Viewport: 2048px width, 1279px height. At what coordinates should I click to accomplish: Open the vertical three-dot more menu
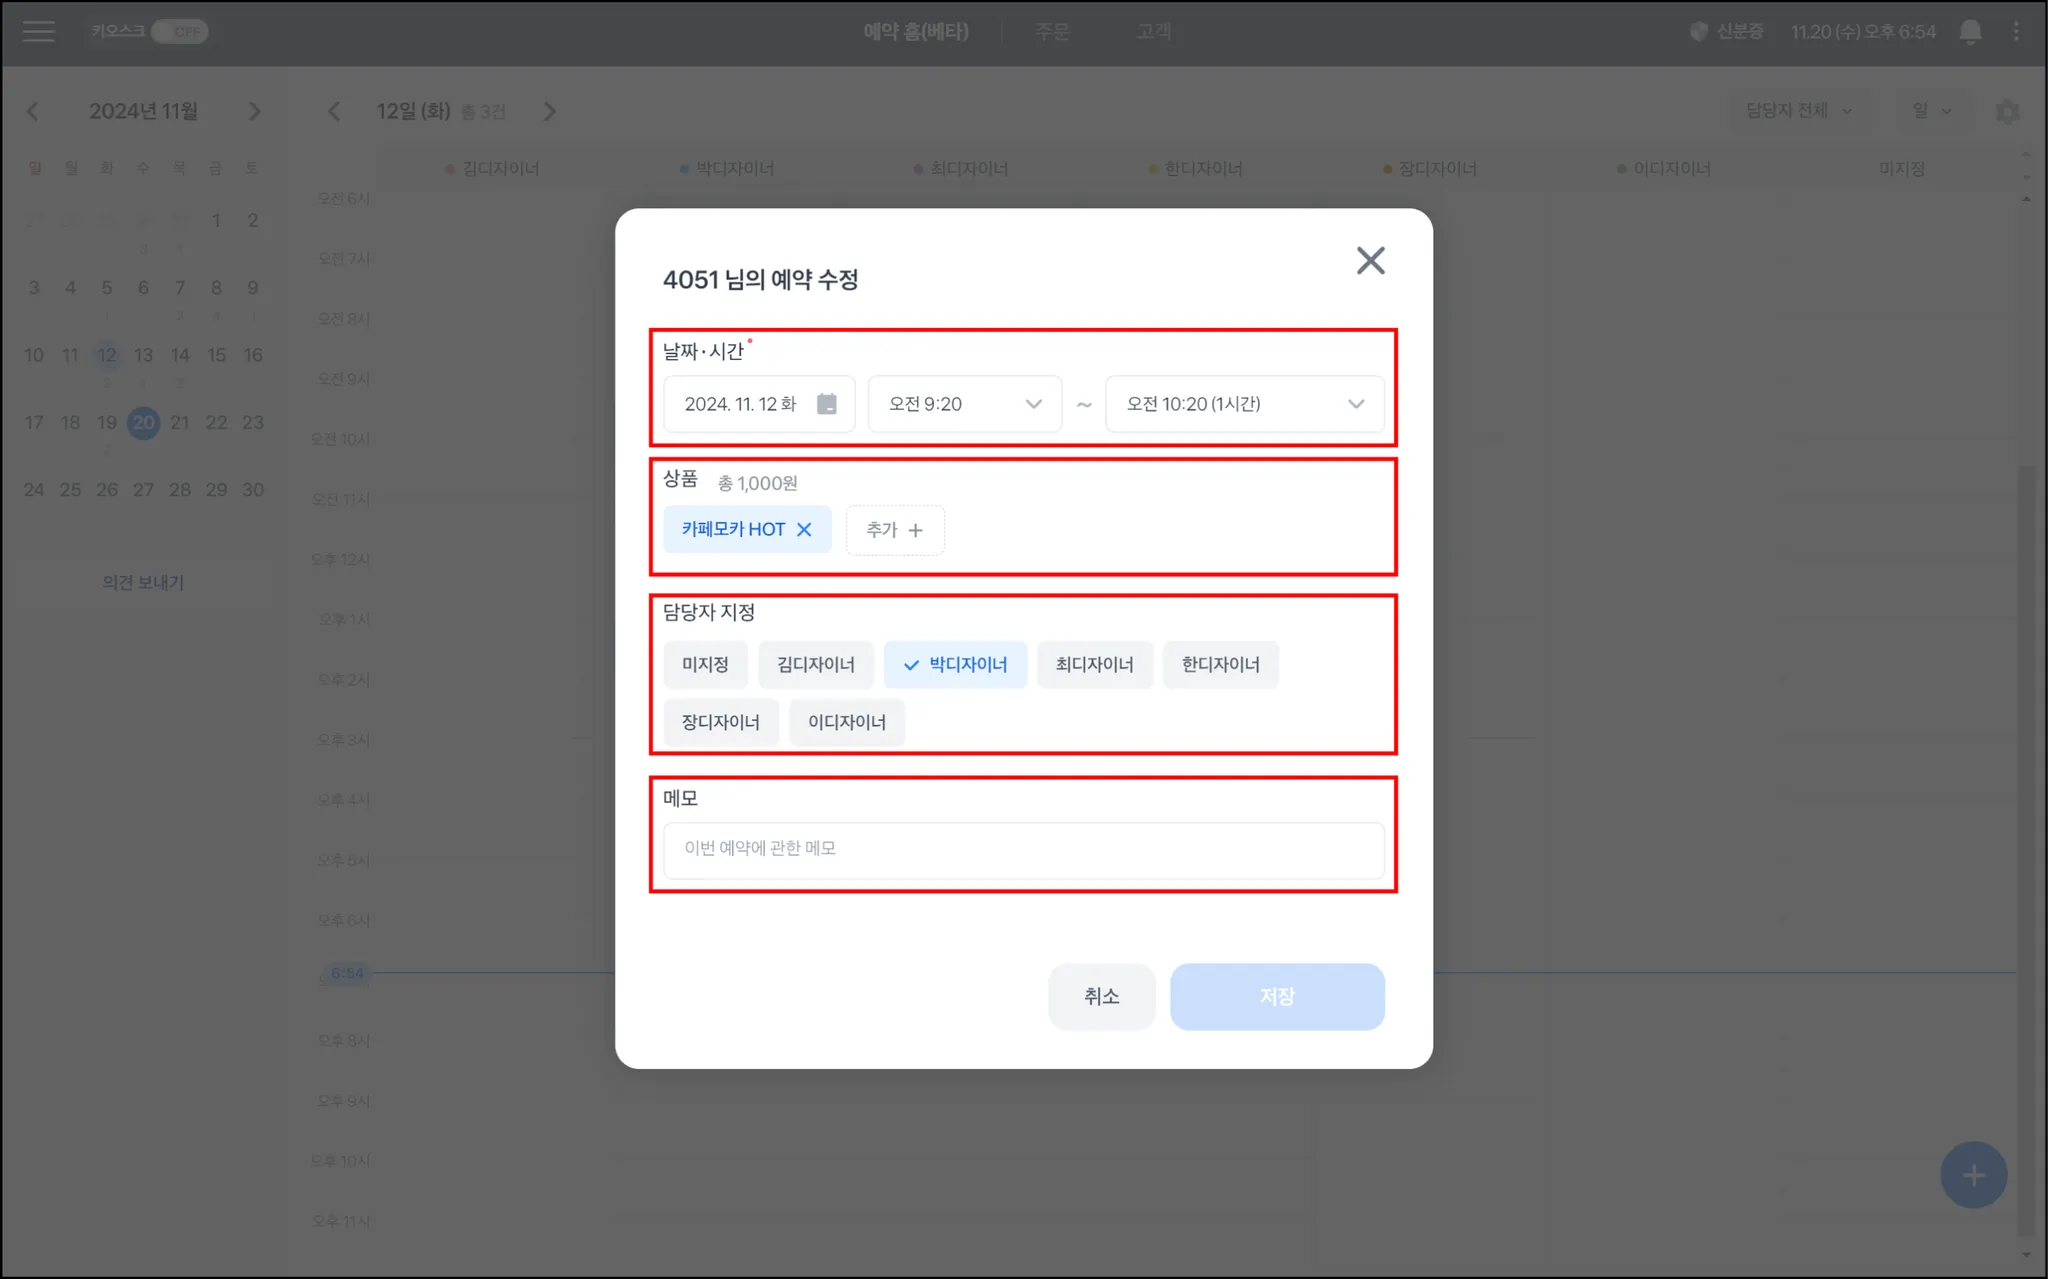2016,32
